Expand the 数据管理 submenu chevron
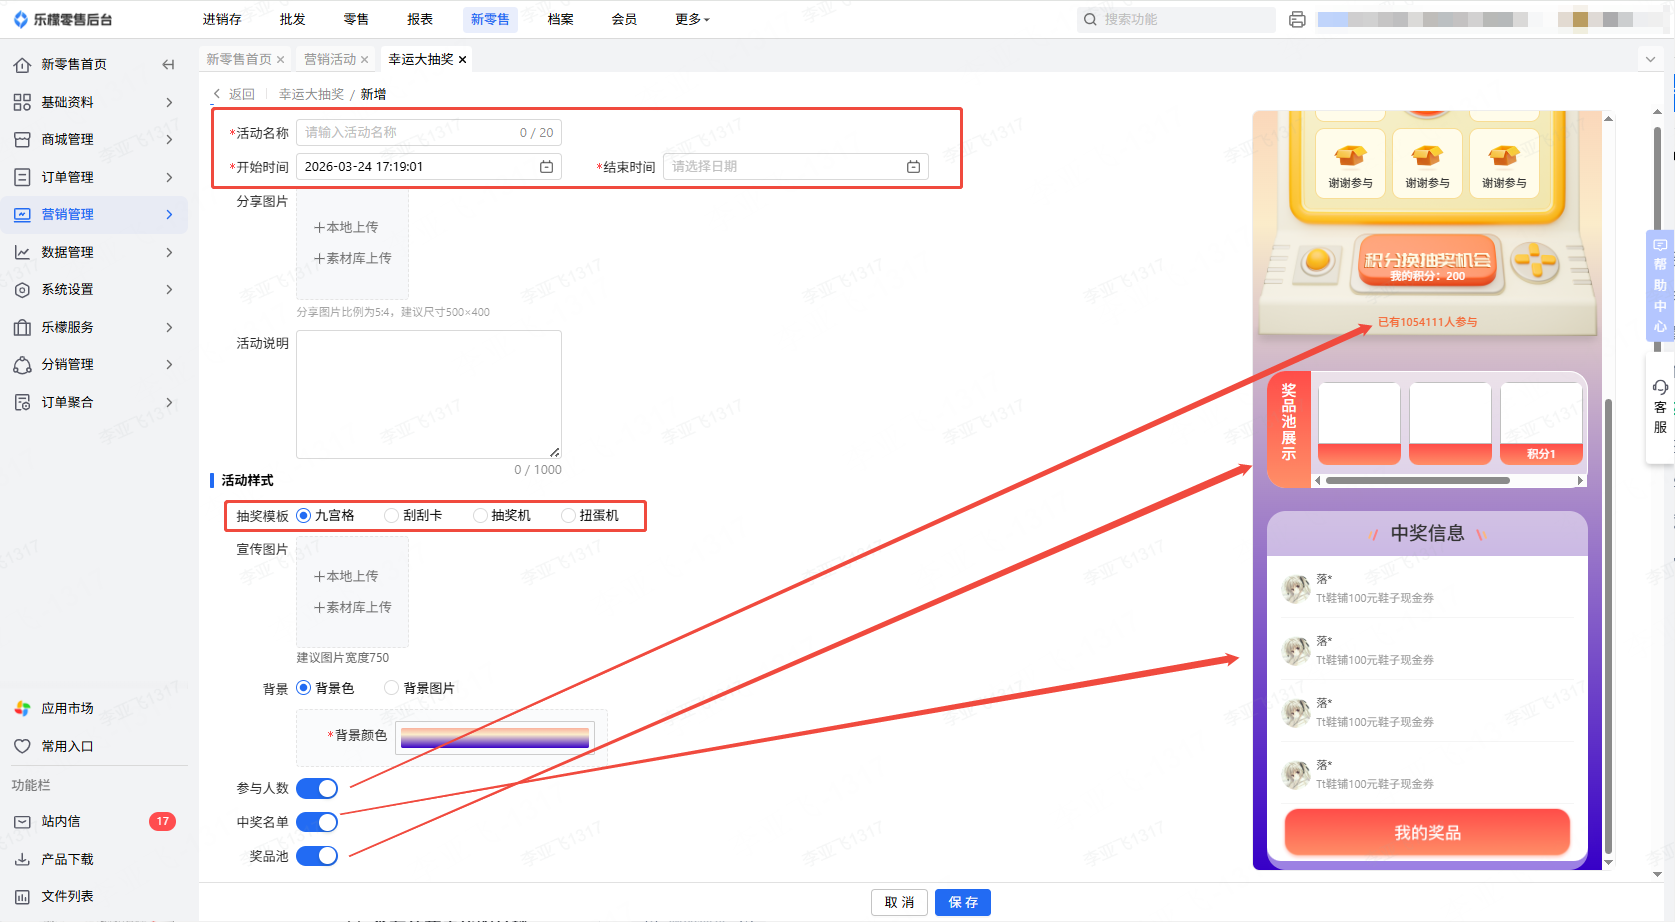The height and width of the screenshot is (922, 1675). click(169, 252)
